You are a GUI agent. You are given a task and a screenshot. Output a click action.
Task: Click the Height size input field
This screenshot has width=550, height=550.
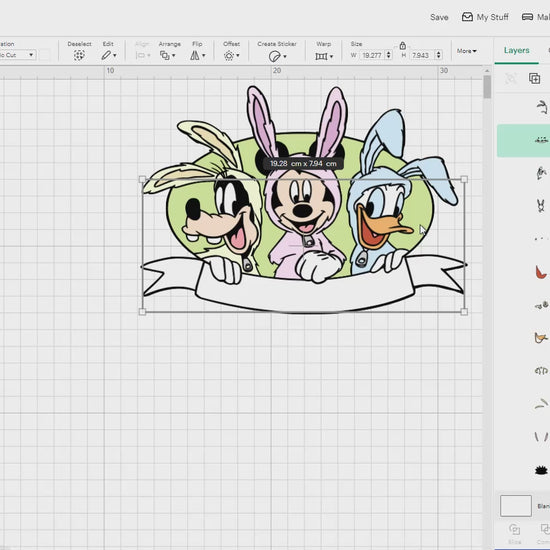click(420, 55)
